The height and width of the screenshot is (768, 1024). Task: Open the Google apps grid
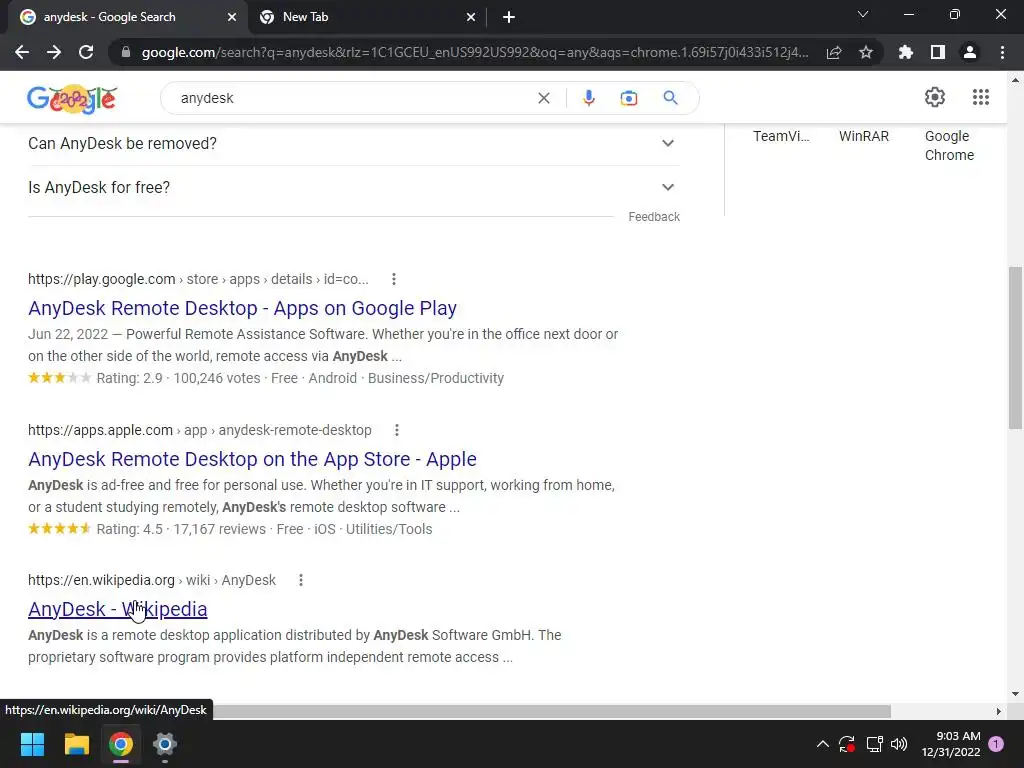981,97
